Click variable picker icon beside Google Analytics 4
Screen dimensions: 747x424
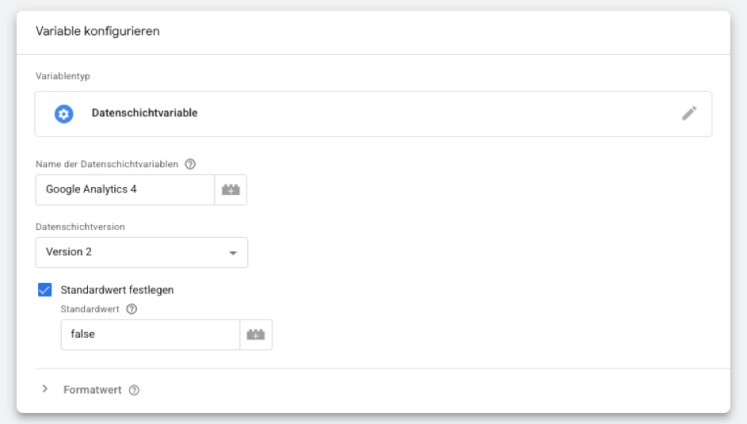tap(231, 190)
